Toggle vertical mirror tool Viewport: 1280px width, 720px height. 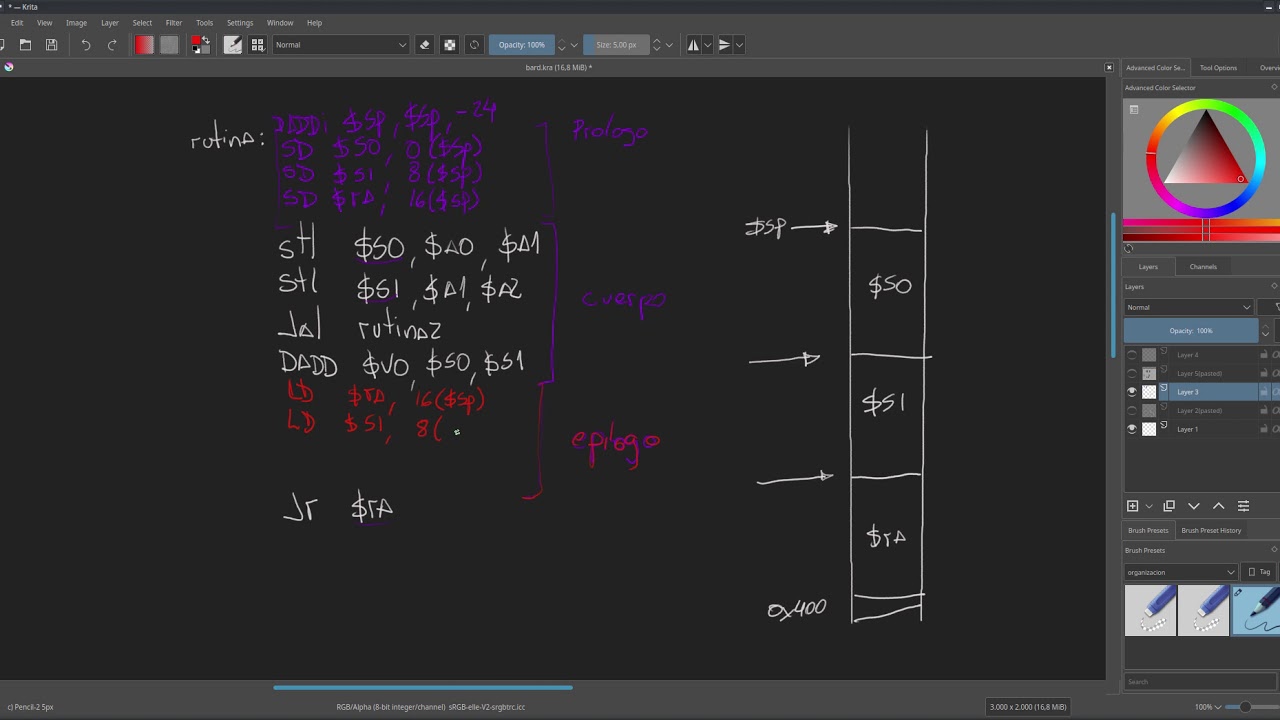724,44
